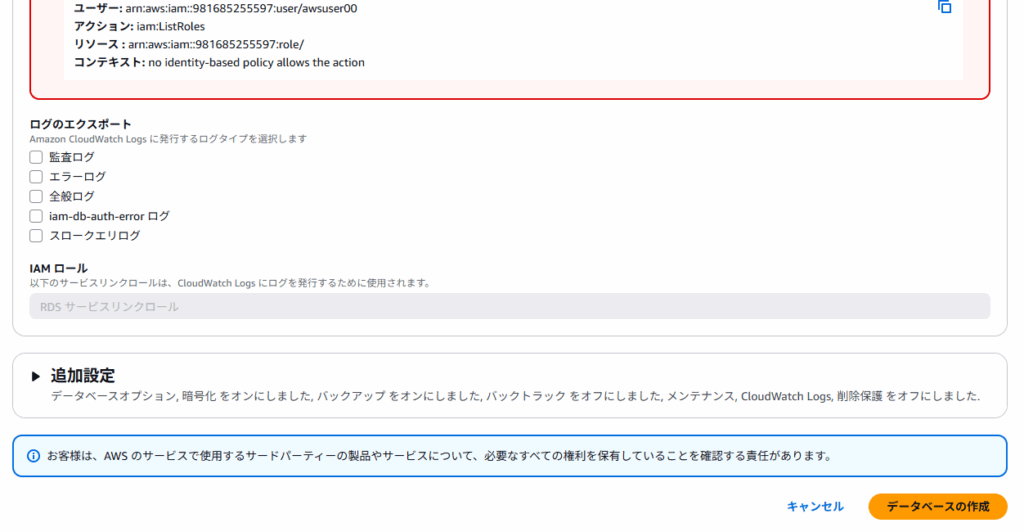
Task: Click the 追加設定 heading
Action: (x=83, y=376)
